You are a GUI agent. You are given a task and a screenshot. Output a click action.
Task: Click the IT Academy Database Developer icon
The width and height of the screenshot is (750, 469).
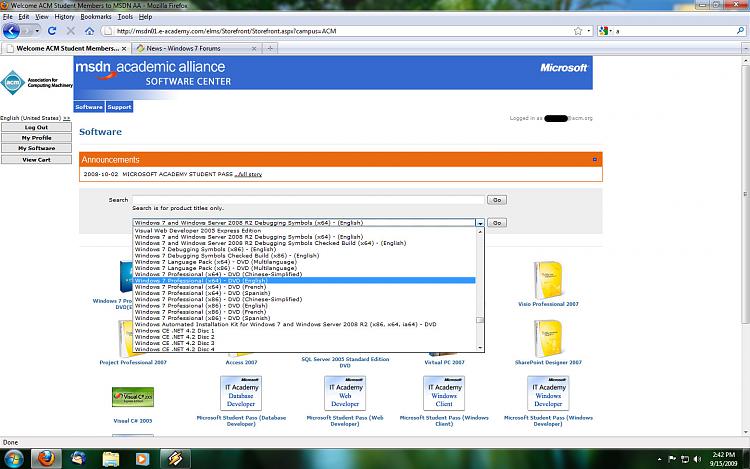click(241, 393)
